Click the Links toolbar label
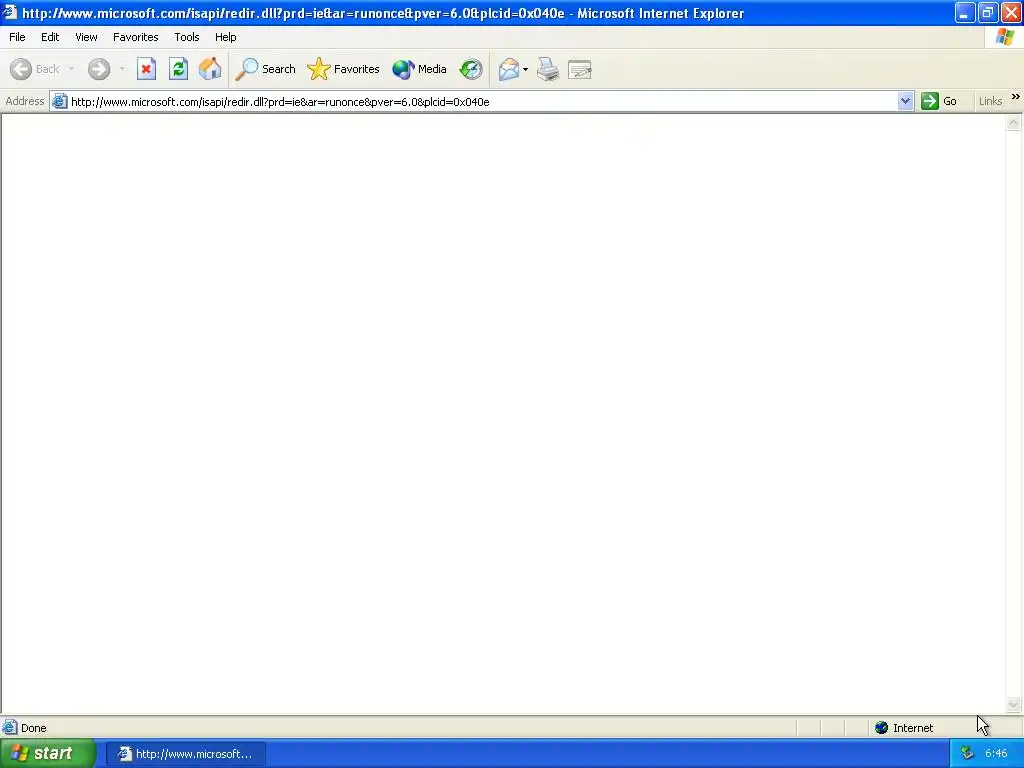The height and width of the screenshot is (768, 1024). (x=990, y=101)
